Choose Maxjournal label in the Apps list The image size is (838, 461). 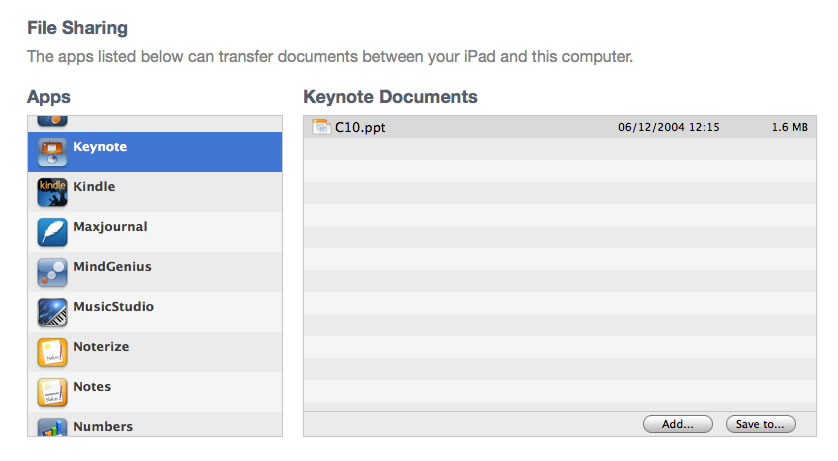(110, 227)
